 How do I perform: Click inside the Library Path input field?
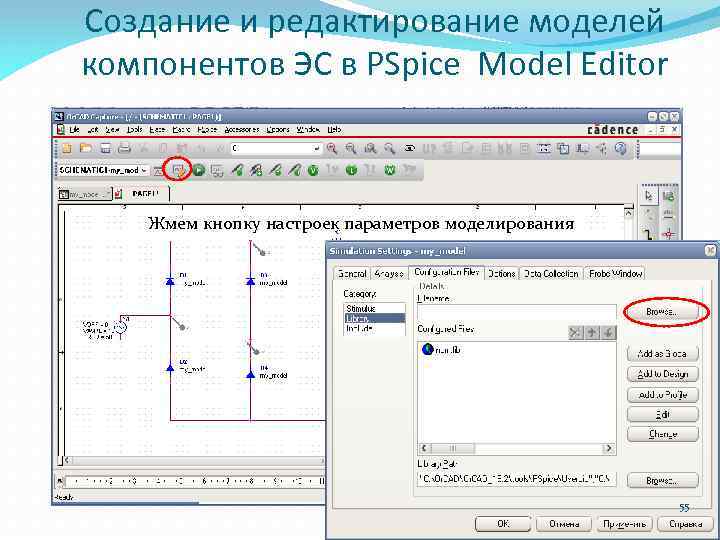(x=516, y=479)
